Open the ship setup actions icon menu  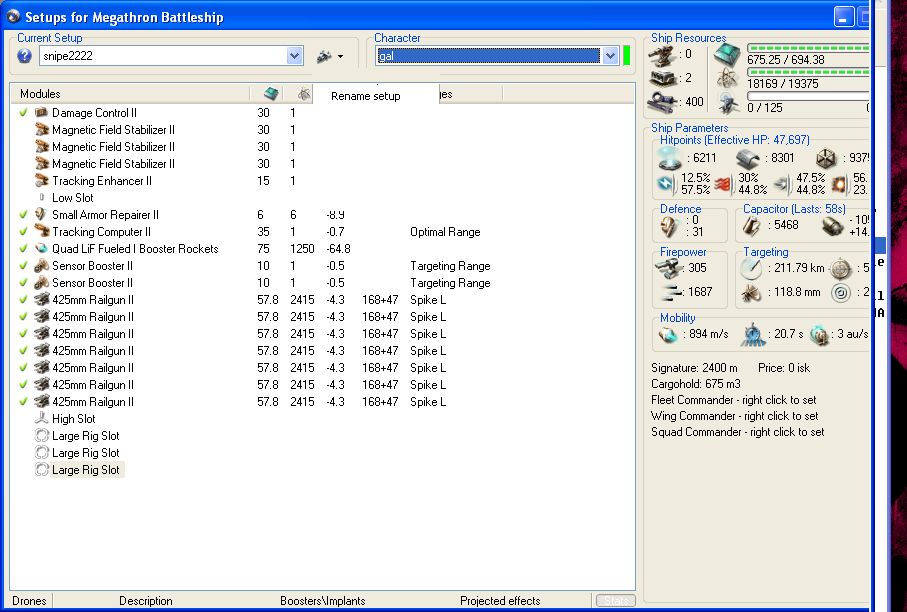click(329, 56)
